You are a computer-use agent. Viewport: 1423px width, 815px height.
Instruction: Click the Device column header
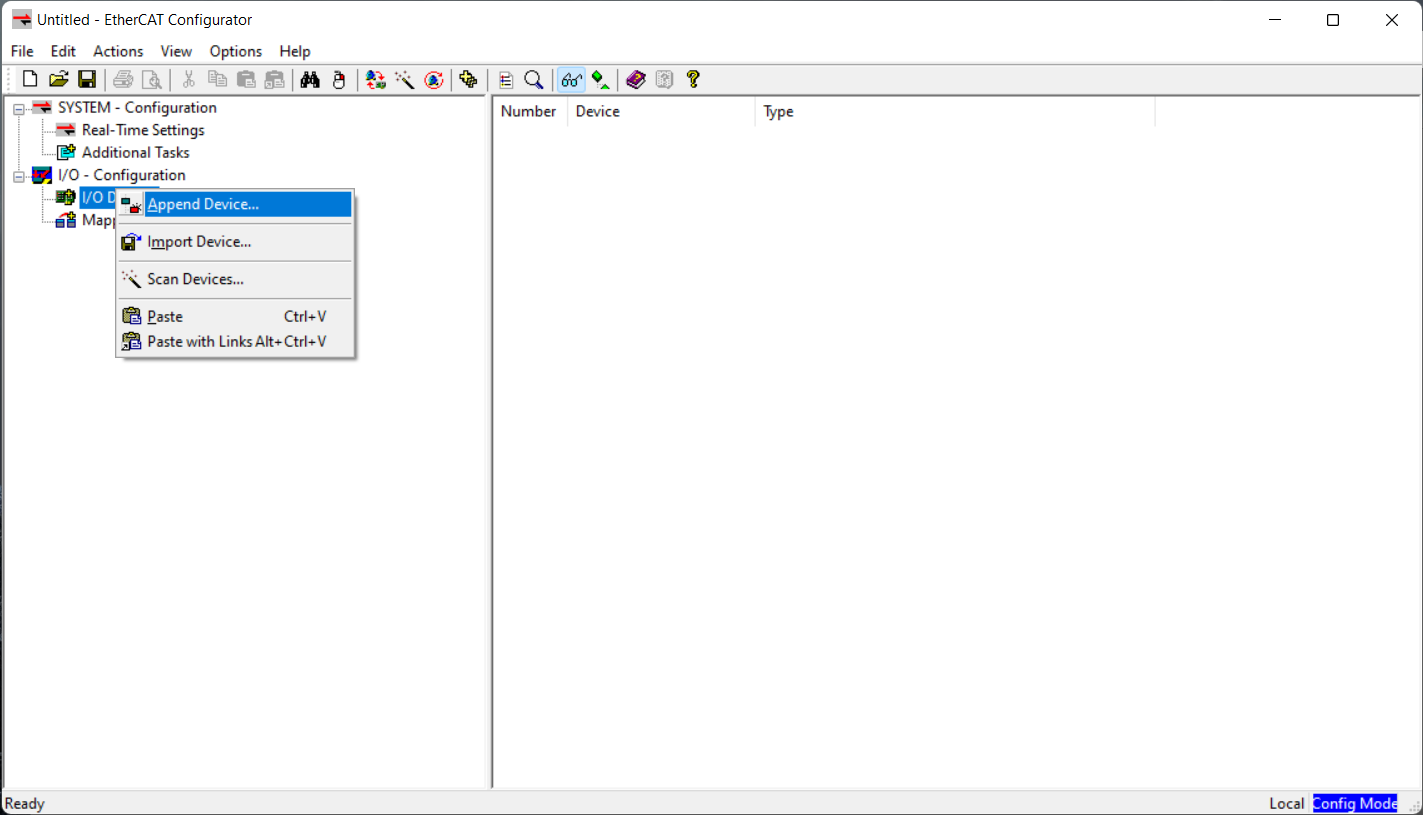(661, 111)
